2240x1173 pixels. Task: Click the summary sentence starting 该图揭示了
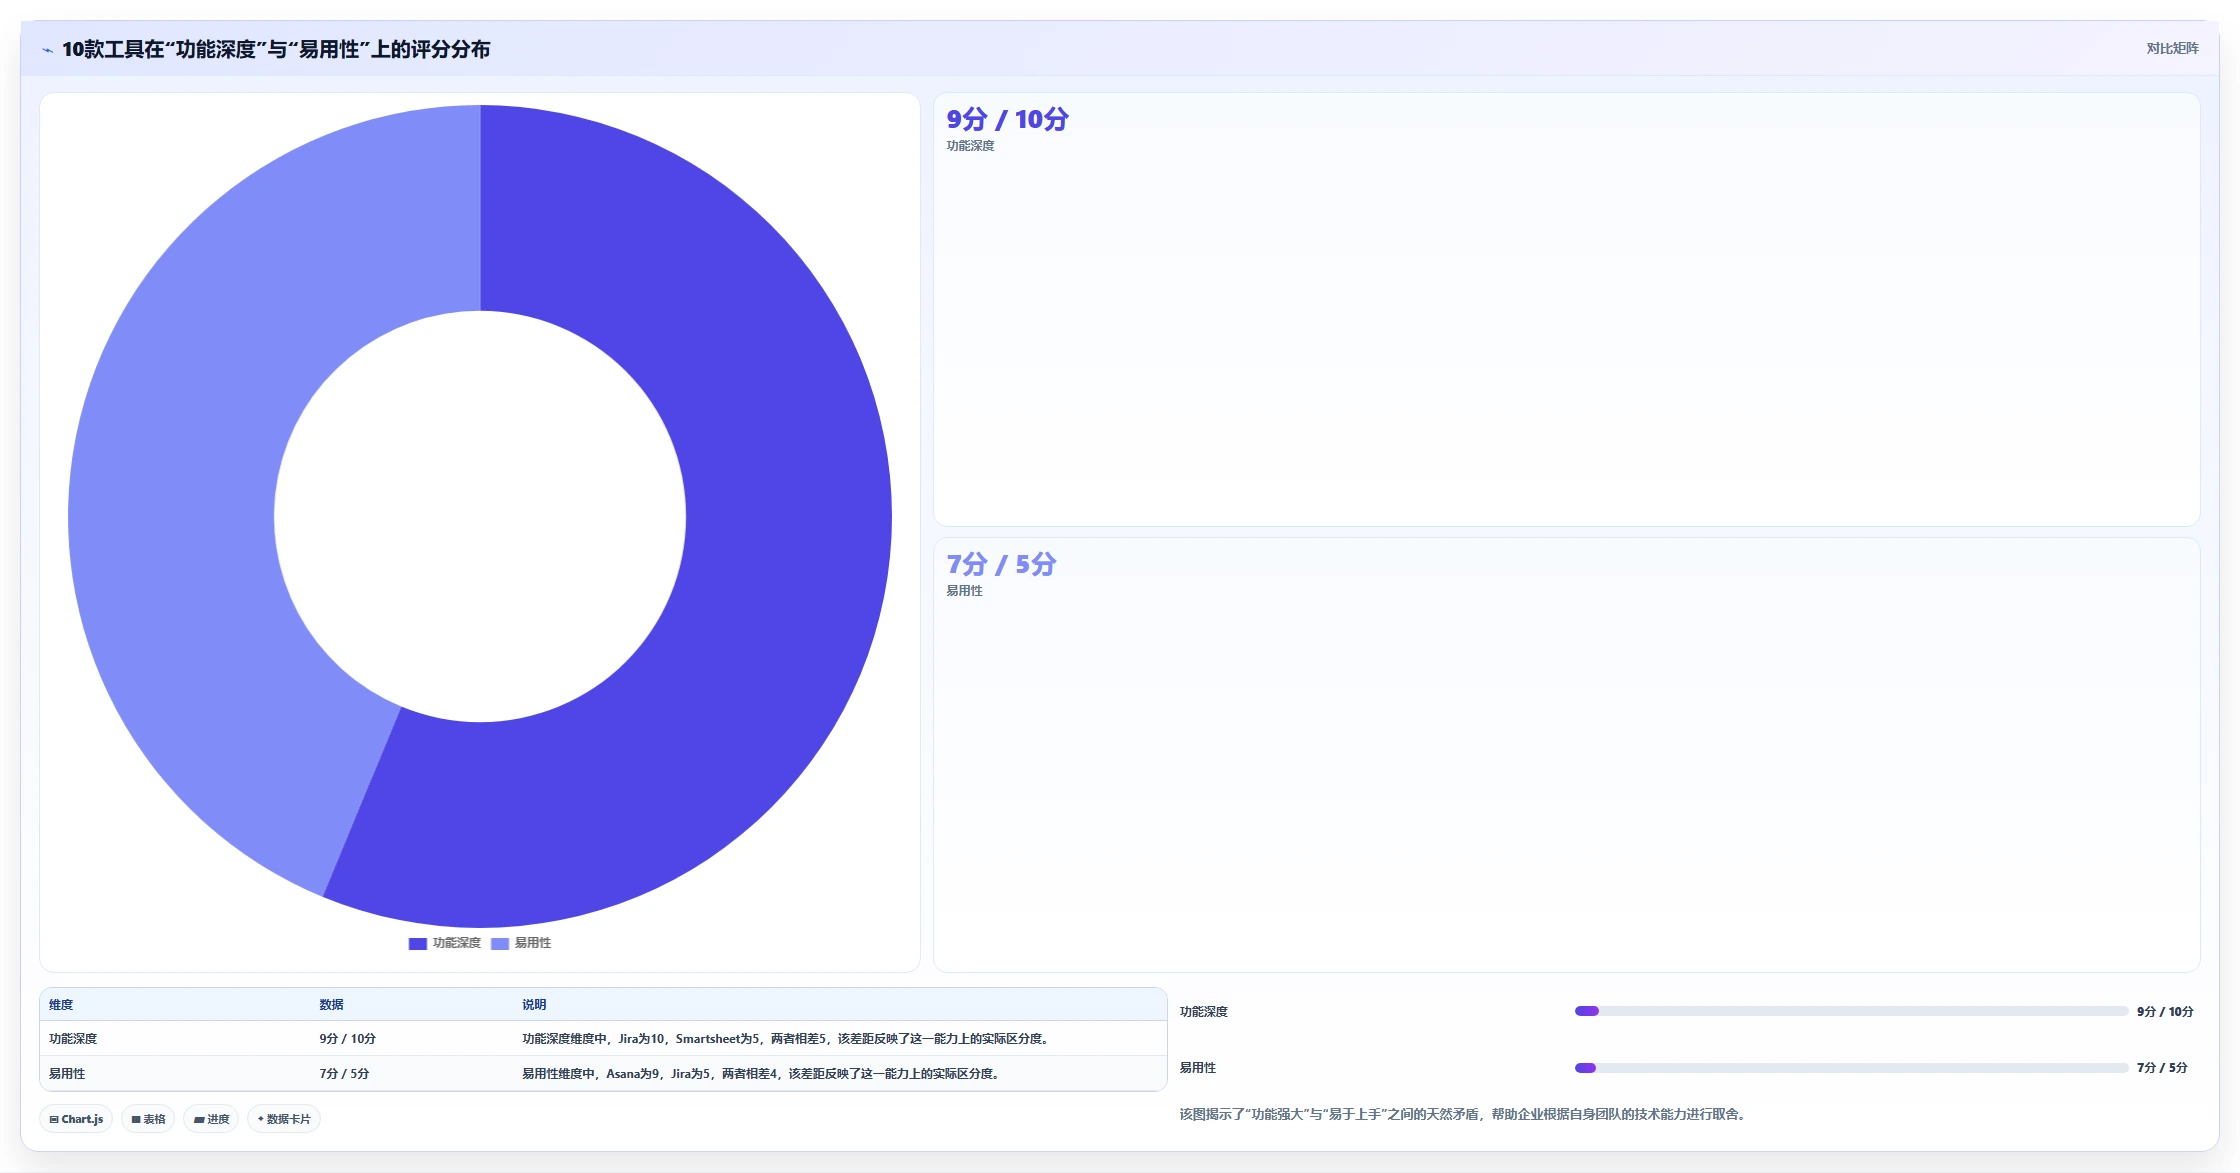[x=1464, y=1114]
